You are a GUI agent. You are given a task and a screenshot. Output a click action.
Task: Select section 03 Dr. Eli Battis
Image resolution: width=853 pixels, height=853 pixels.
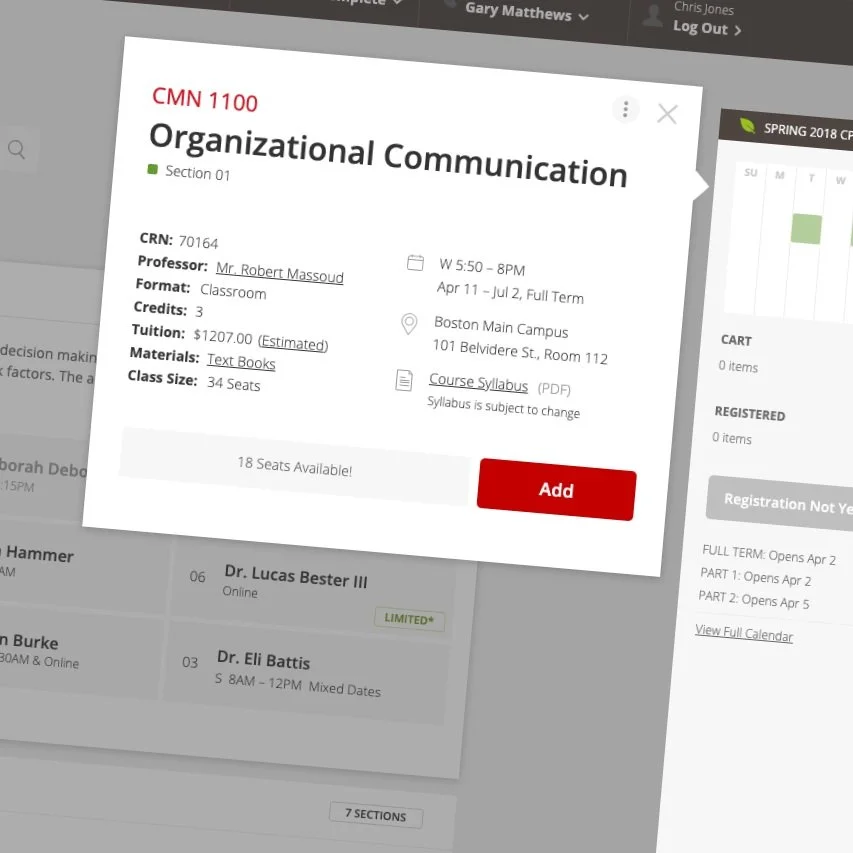tap(306, 675)
